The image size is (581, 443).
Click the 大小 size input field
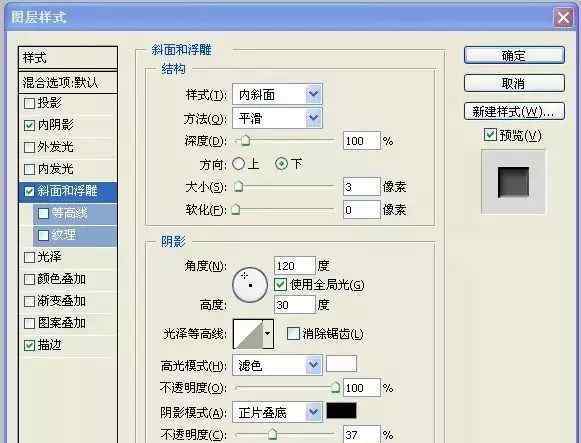(x=362, y=187)
